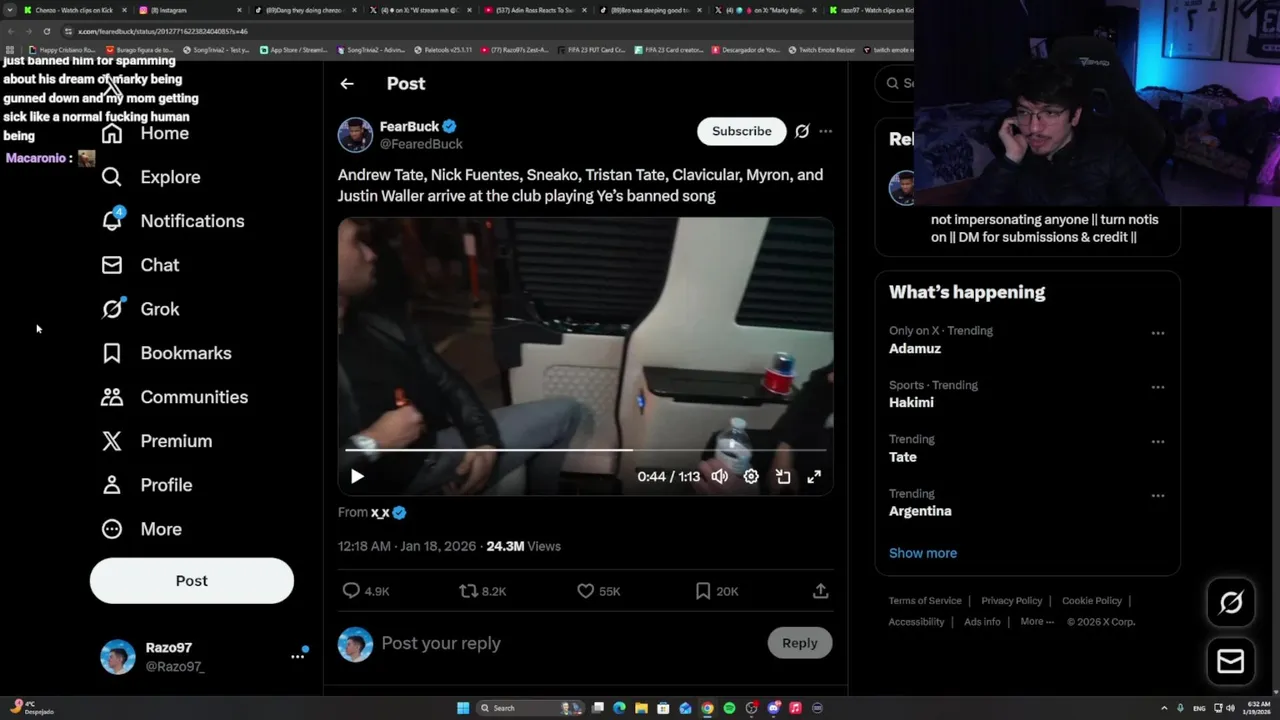Reload the page in the browser

[47, 31]
